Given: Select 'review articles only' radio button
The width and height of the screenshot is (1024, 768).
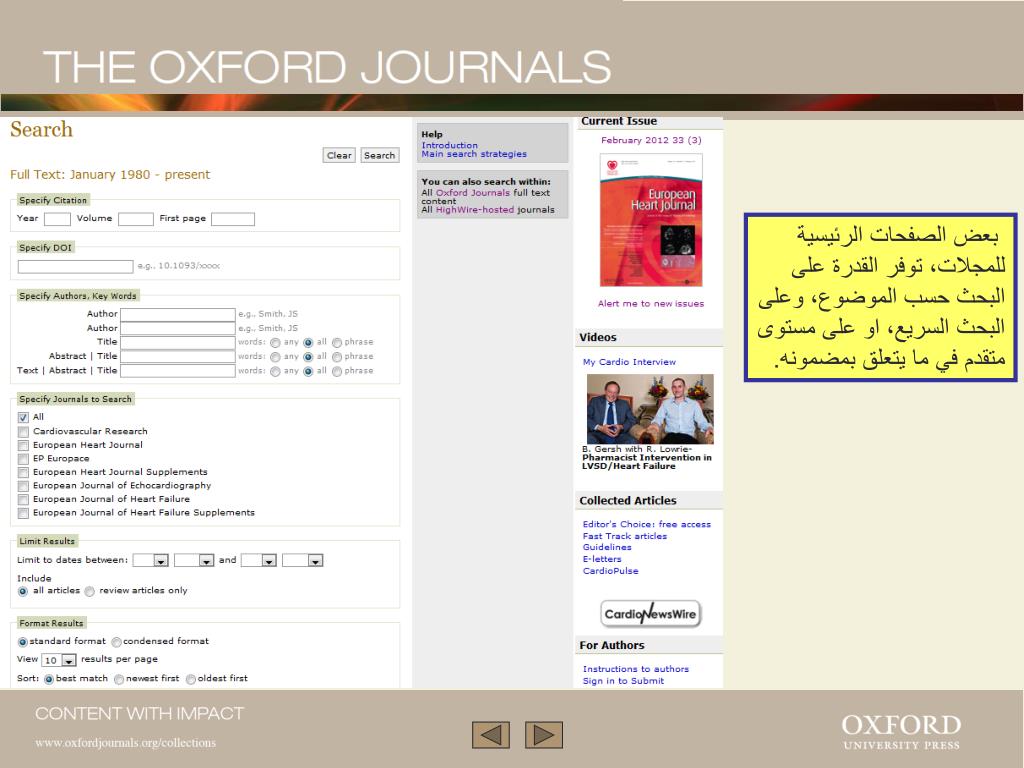Looking at the screenshot, I should (x=89, y=591).
